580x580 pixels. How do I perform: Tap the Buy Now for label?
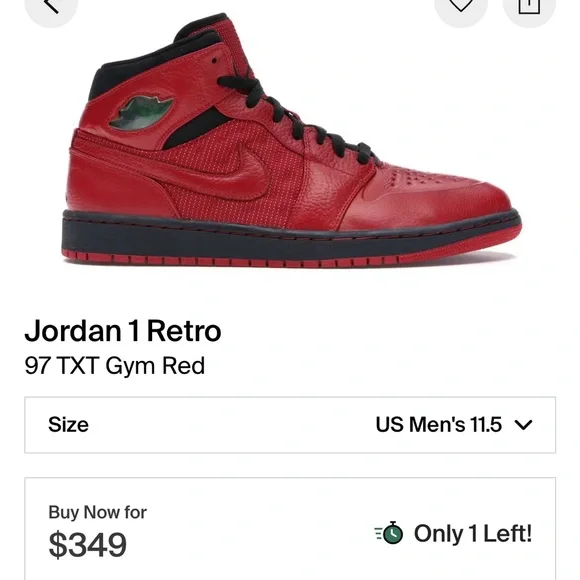click(x=98, y=512)
